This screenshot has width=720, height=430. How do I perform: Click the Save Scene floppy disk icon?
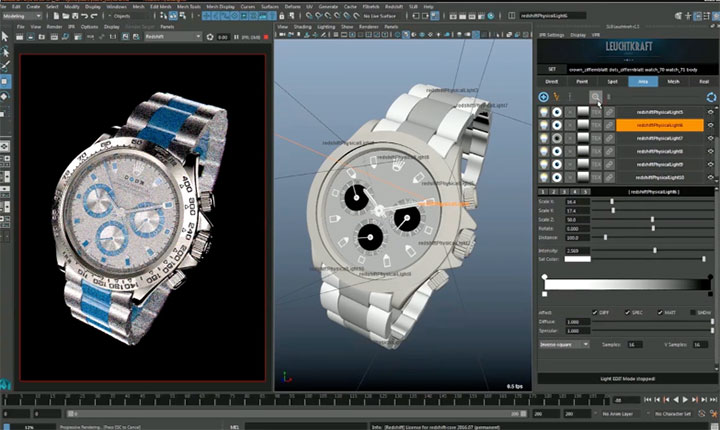pyautogui.click(x=75, y=16)
